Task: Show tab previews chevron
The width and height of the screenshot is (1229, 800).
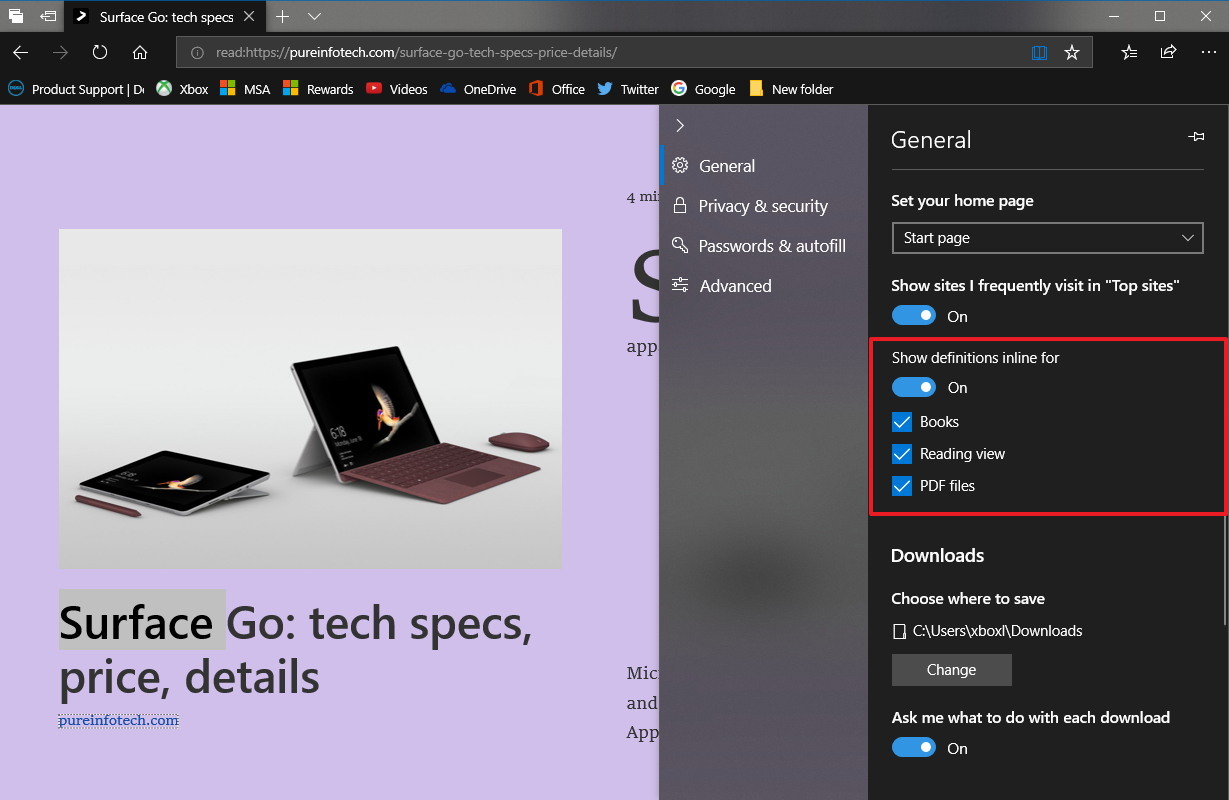Action: point(314,16)
